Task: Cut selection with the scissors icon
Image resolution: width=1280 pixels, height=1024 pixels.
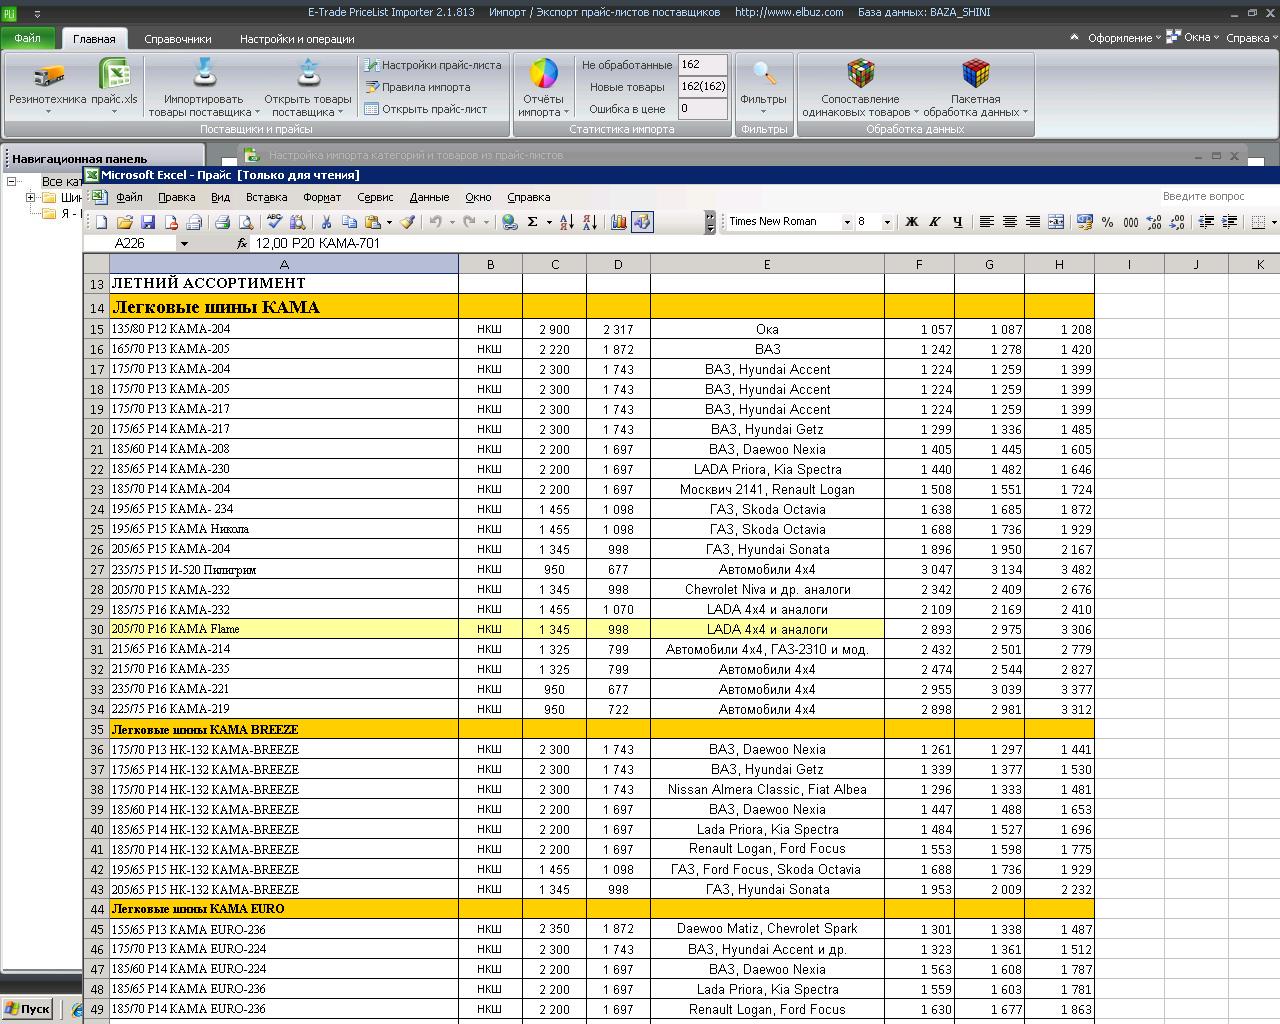Action: [x=326, y=222]
